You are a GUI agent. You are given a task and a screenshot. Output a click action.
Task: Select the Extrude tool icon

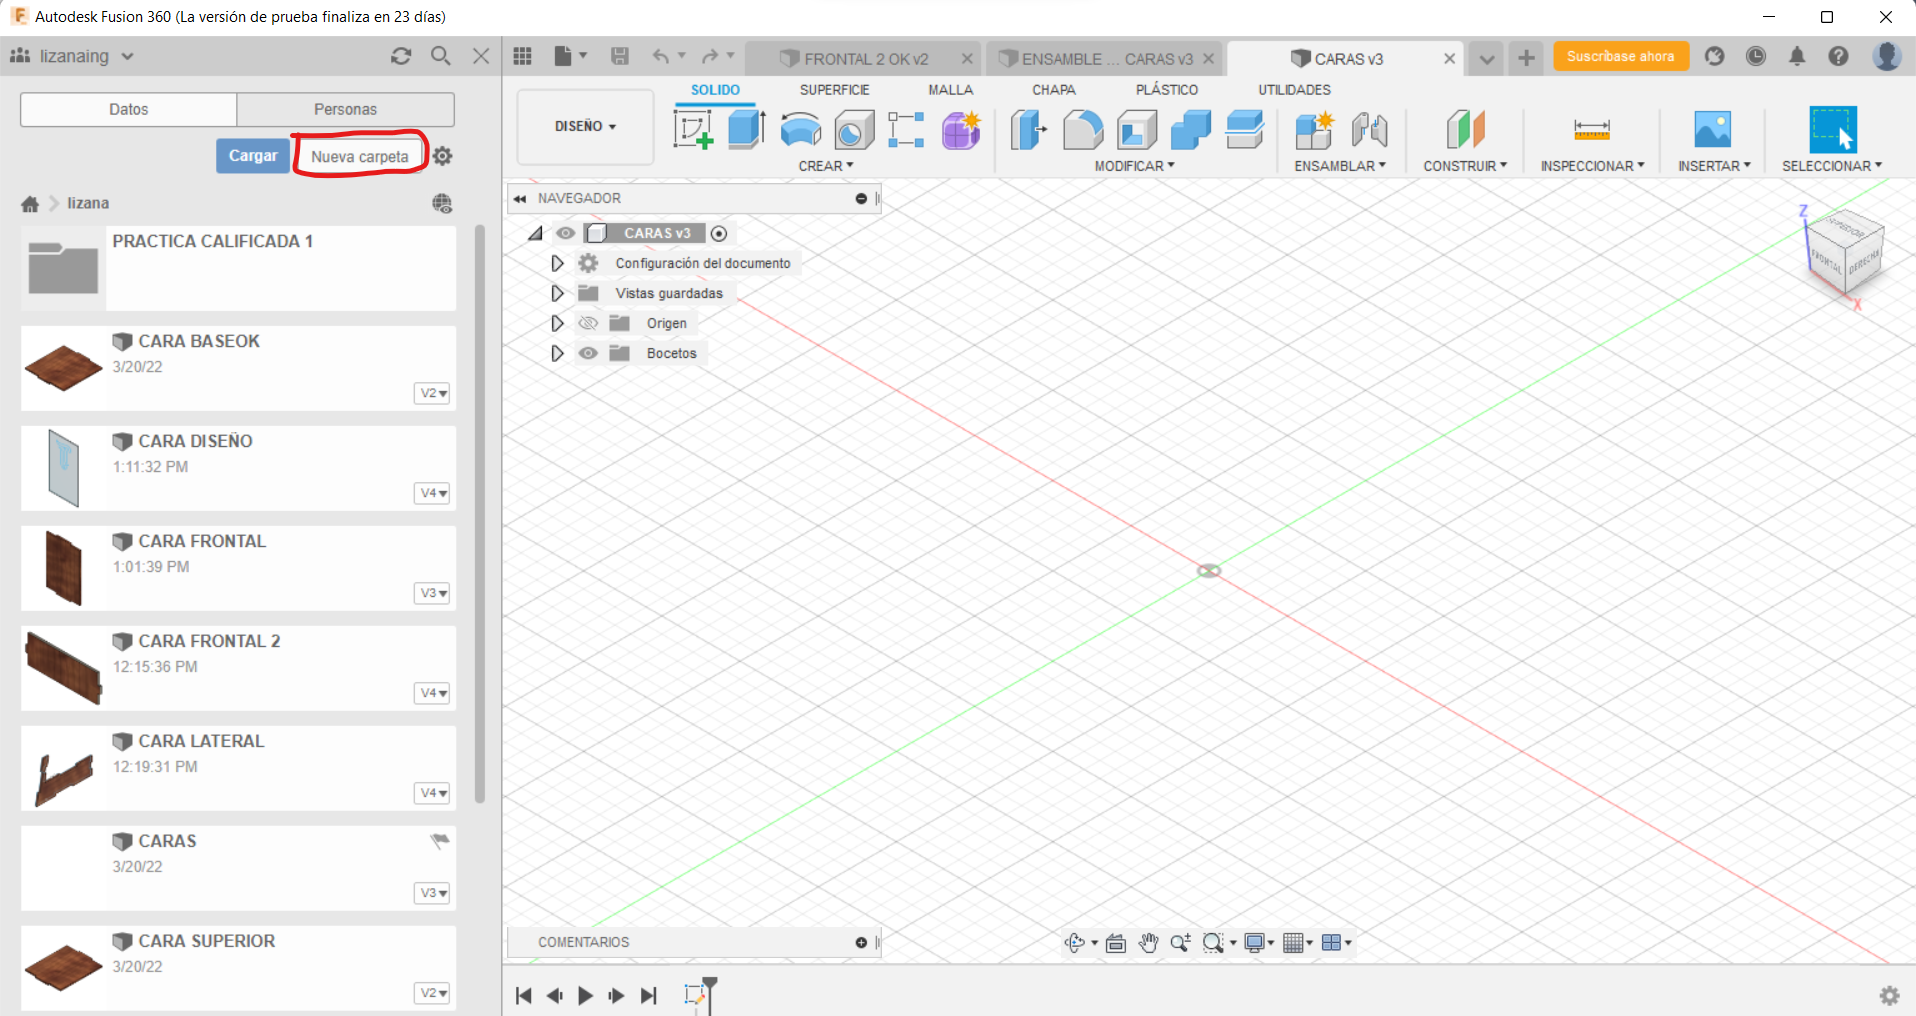tap(746, 130)
